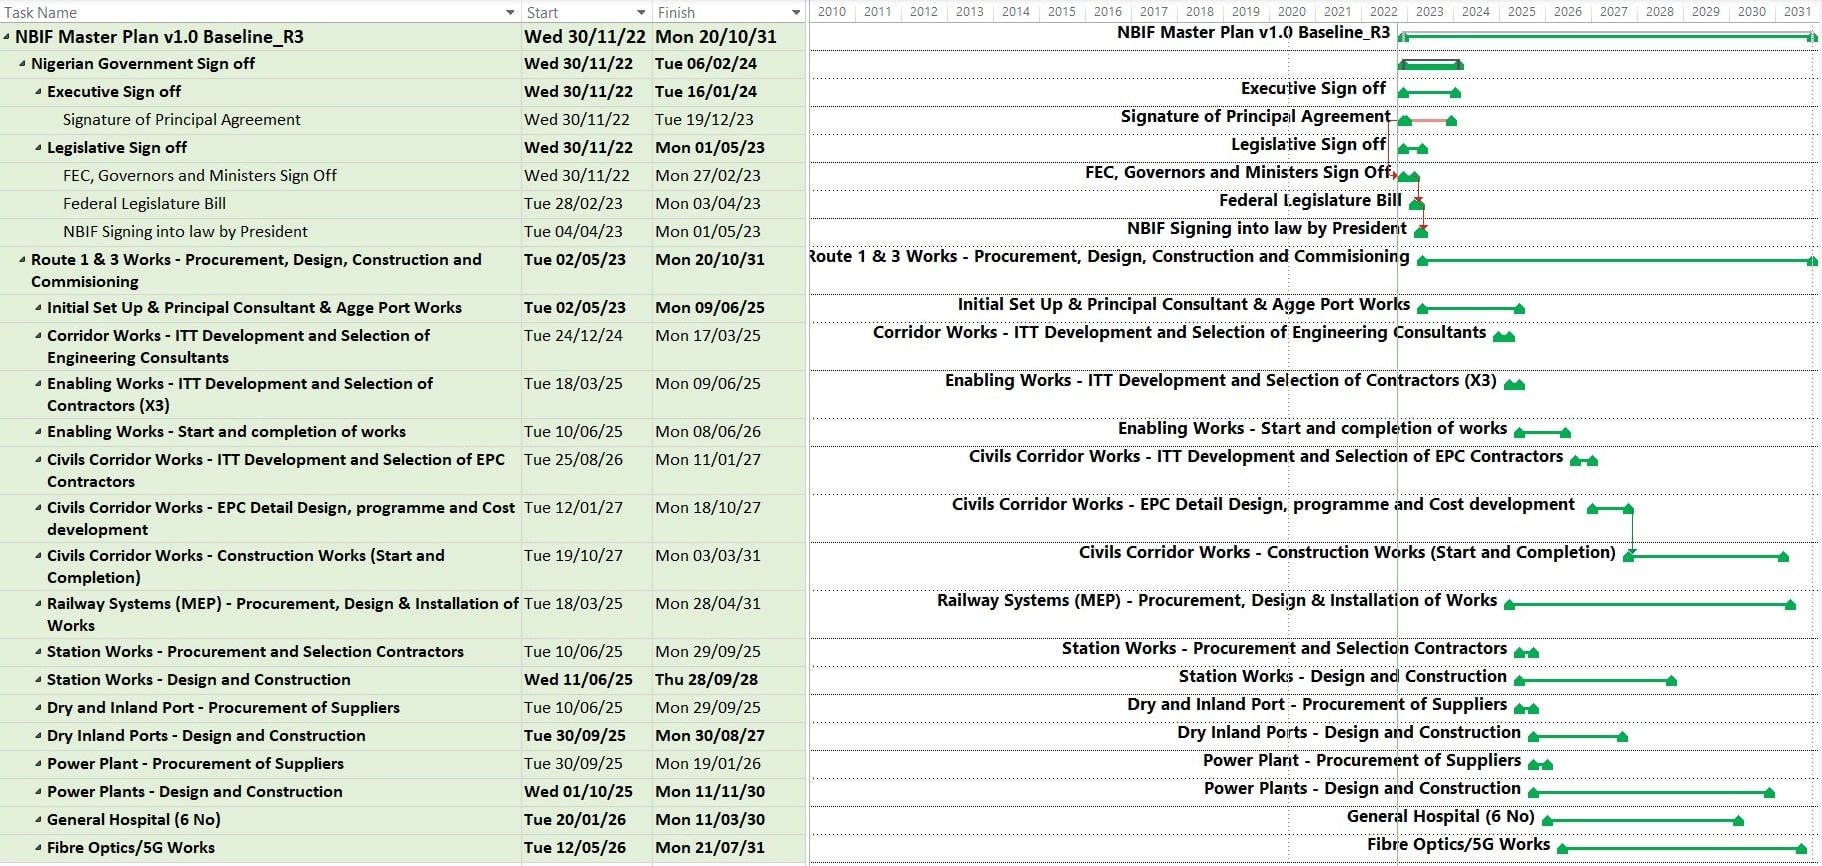Viewport: 1822px width, 866px height.
Task: Select the Signature of Principal Agreement task
Action: tap(181, 120)
